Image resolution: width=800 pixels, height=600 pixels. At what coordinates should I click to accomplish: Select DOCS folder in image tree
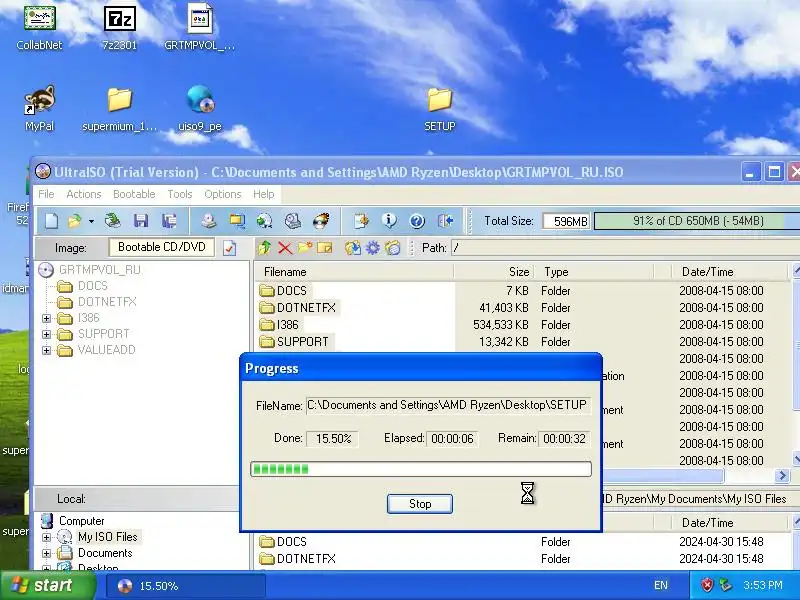92,286
